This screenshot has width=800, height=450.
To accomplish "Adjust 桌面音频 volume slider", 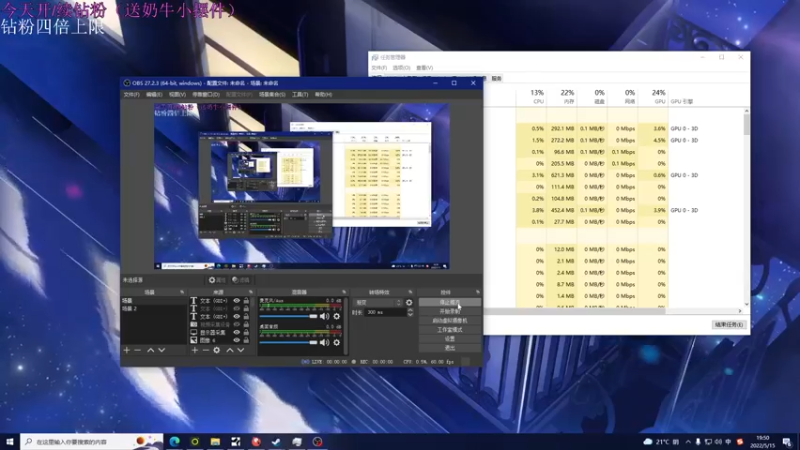I will pyautogui.click(x=288, y=342).
